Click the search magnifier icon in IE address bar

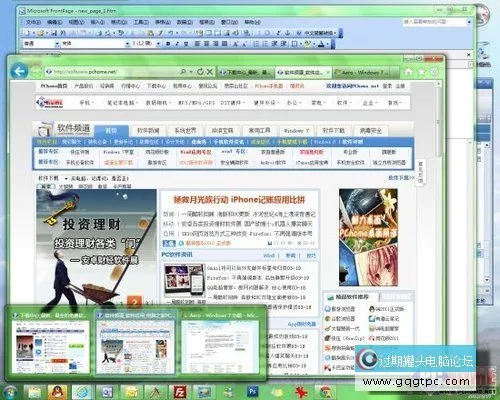pos(183,72)
